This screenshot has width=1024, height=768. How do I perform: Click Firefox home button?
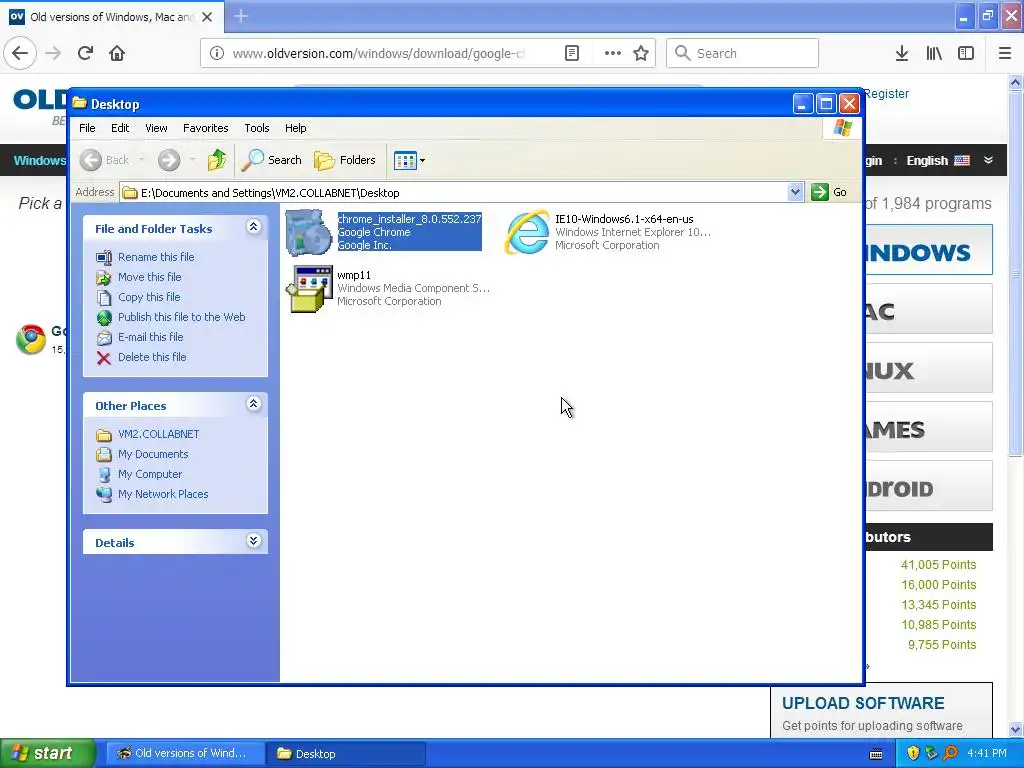117,53
